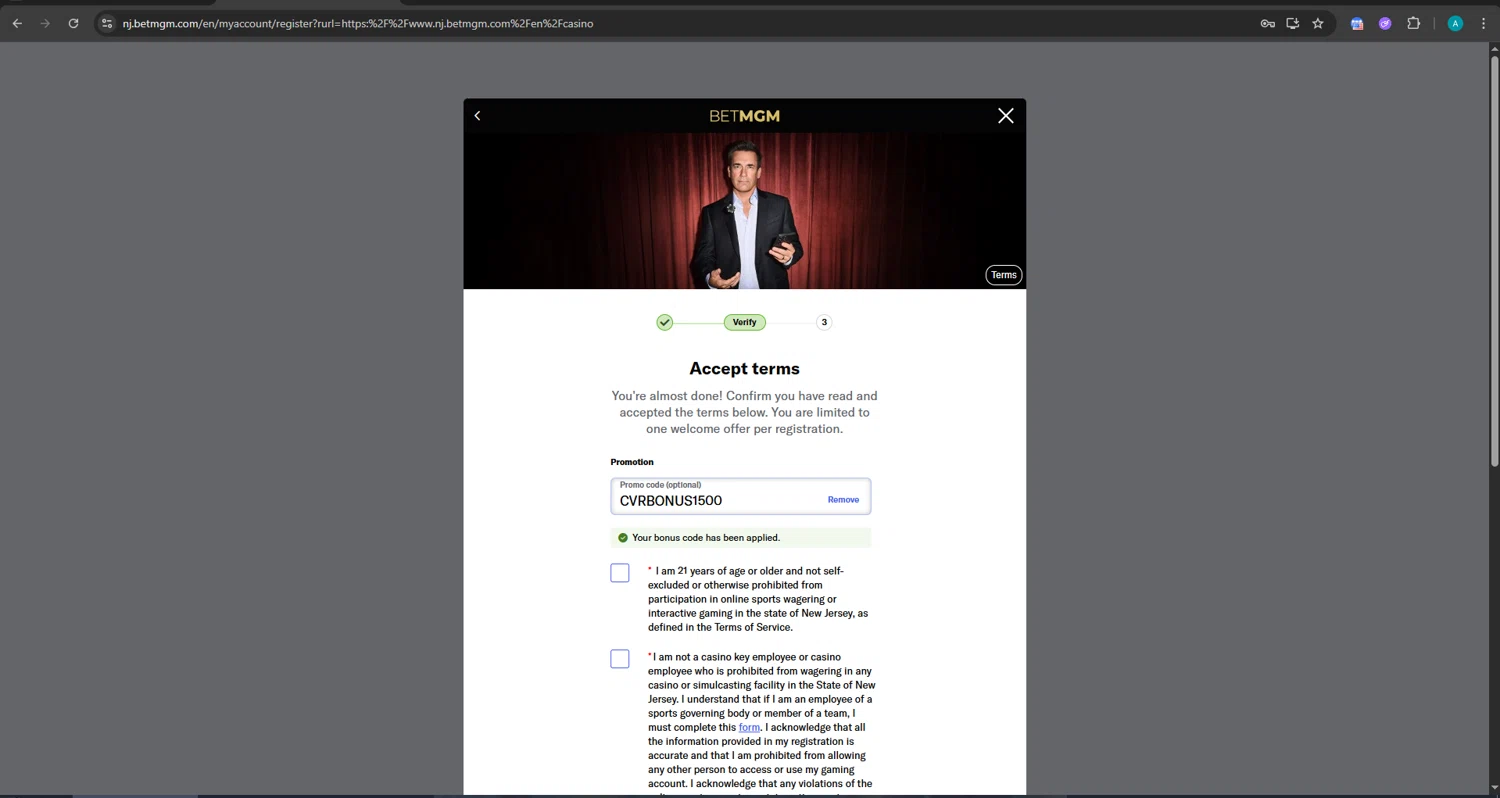1500x798 pixels.
Task: Open the Chrome profile avatar
Action: [1455, 23]
